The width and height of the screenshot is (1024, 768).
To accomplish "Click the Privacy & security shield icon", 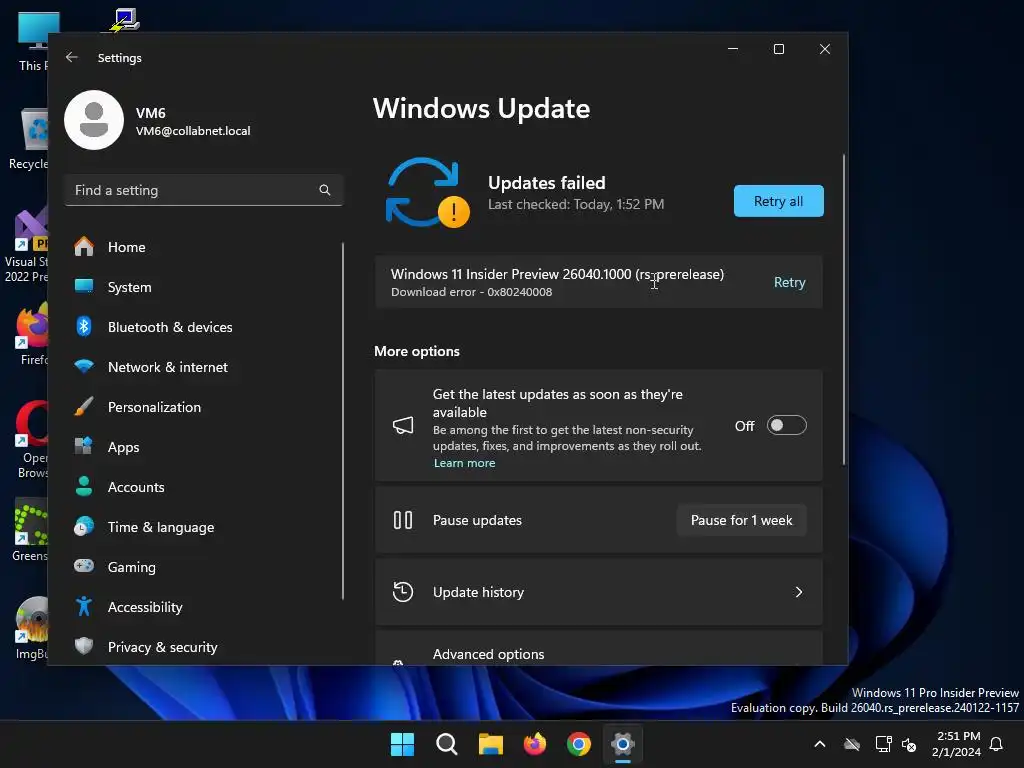I will [x=84, y=647].
